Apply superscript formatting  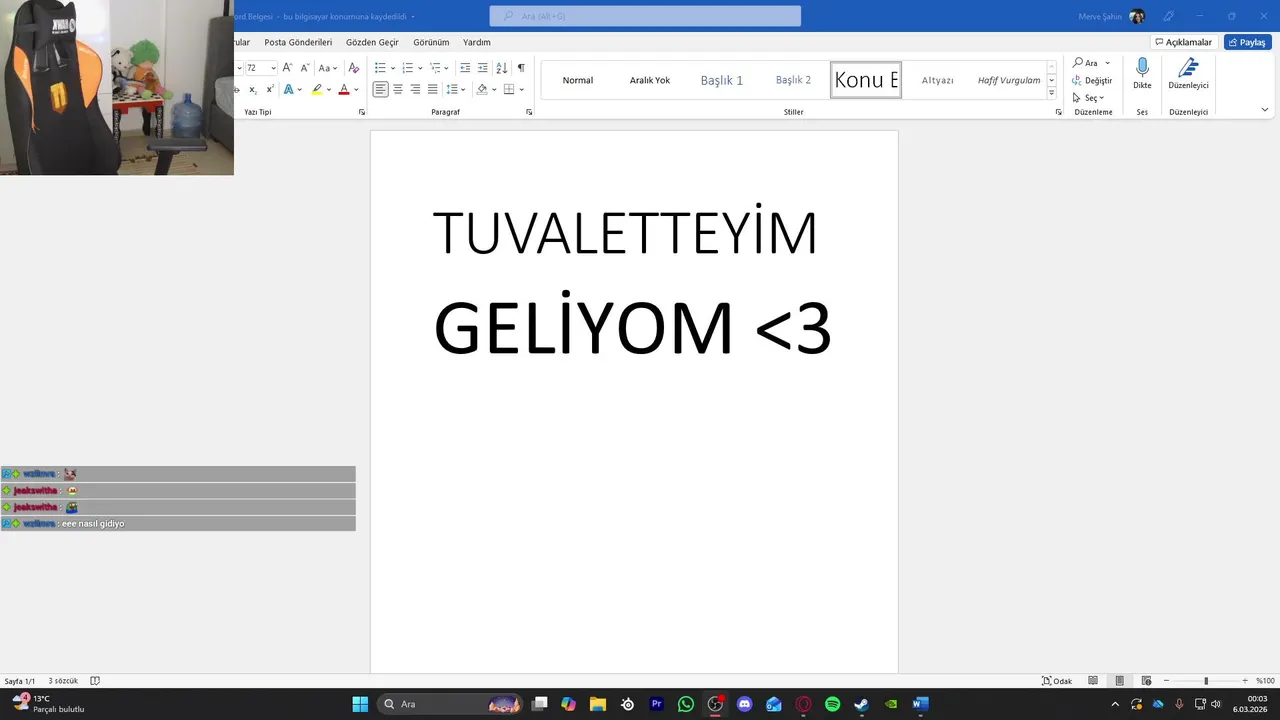pos(270,90)
